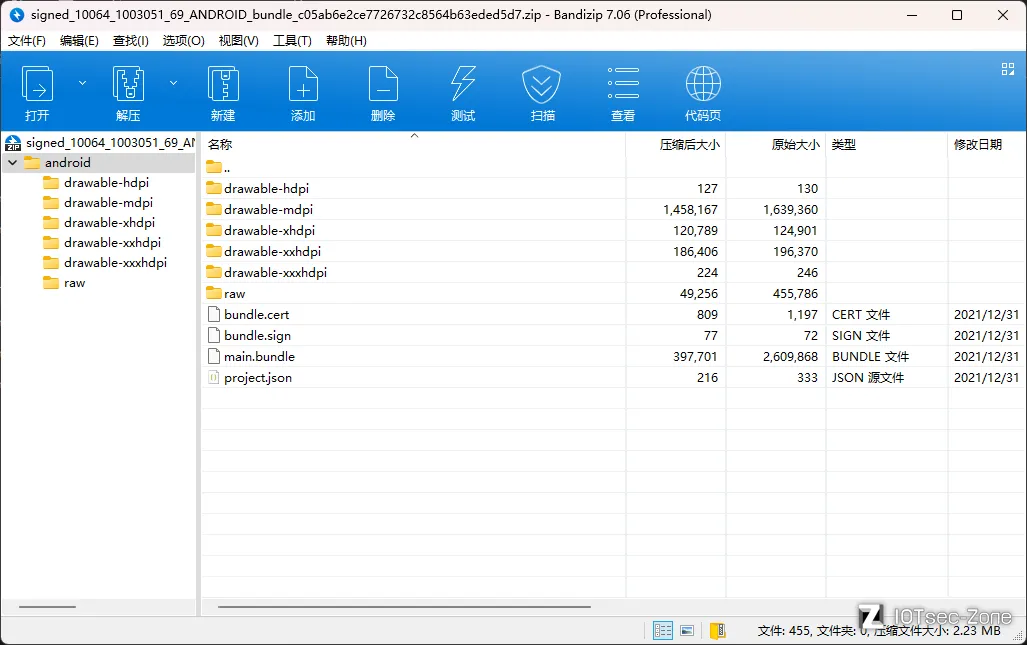Open the 帮助(H) menu
This screenshot has height=645, width=1027.
point(346,41)
